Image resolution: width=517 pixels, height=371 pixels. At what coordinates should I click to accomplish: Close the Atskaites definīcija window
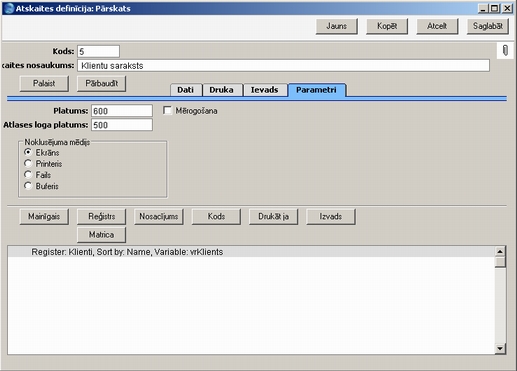[507, 8]
